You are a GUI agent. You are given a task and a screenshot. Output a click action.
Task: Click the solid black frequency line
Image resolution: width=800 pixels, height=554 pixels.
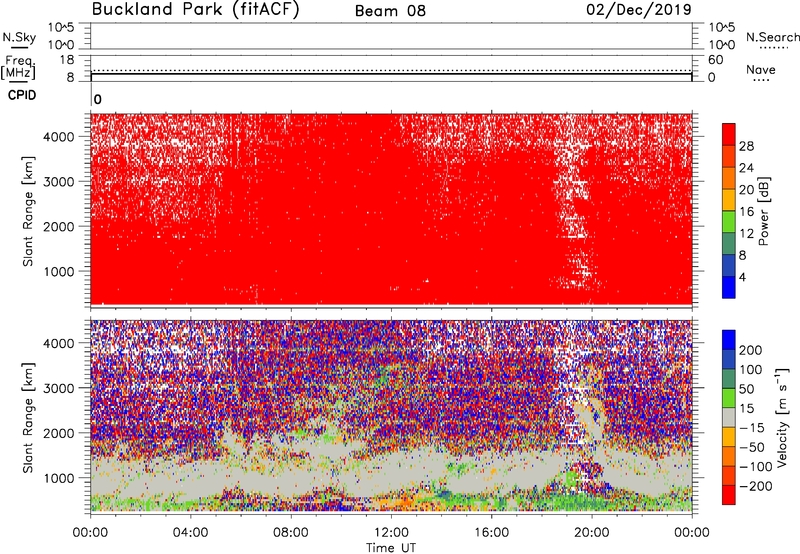click(x=391, y=74)
